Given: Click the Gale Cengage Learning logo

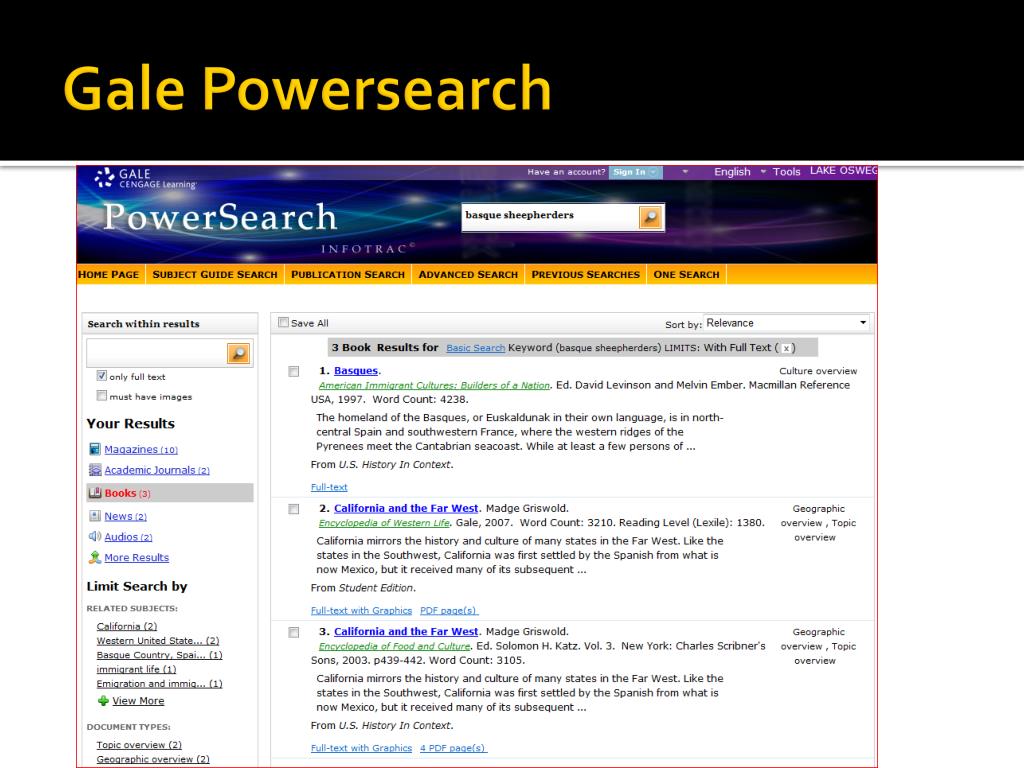Looking at the screenshot, I should coord(145,178).
